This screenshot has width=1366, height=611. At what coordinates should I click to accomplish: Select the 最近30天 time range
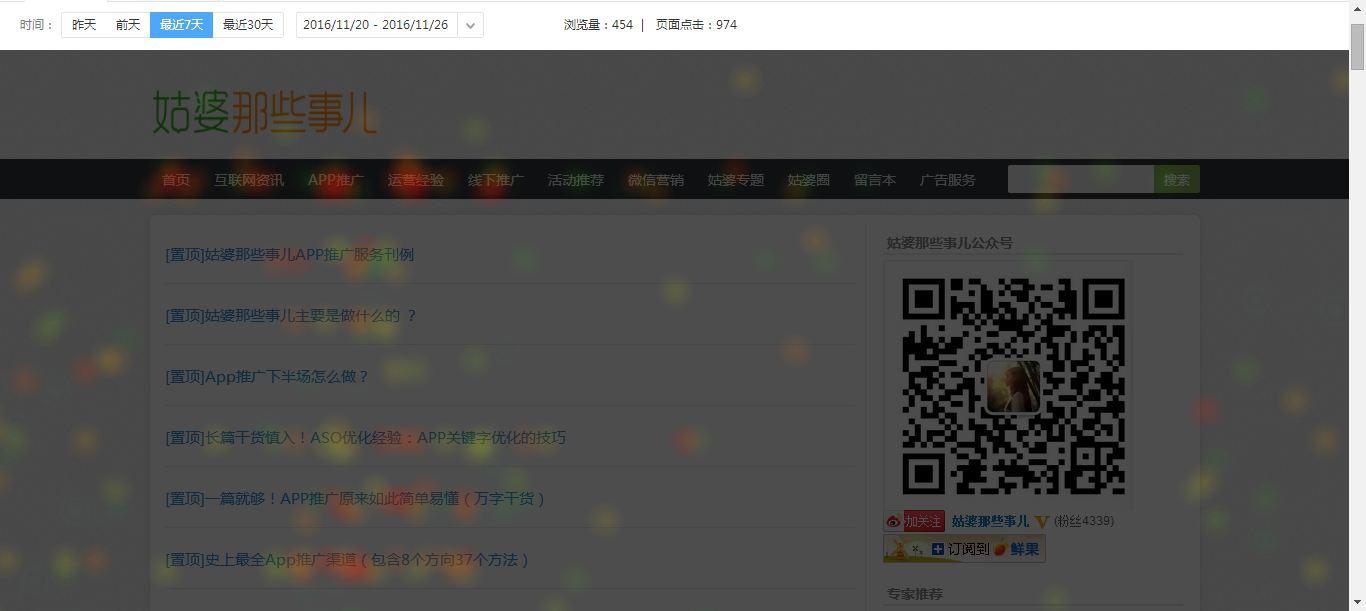(x=248, y=25)
